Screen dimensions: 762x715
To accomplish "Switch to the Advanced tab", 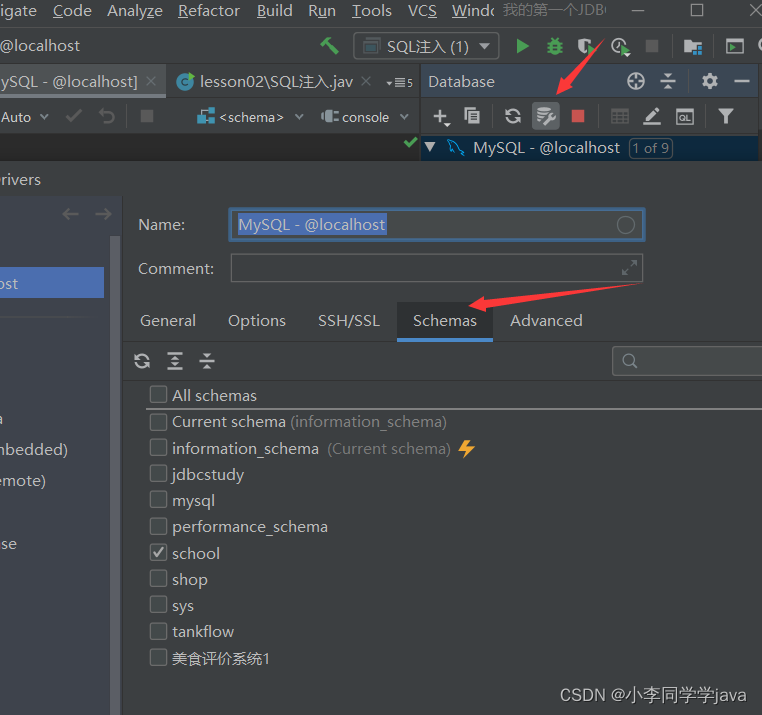I will point(546,321).
